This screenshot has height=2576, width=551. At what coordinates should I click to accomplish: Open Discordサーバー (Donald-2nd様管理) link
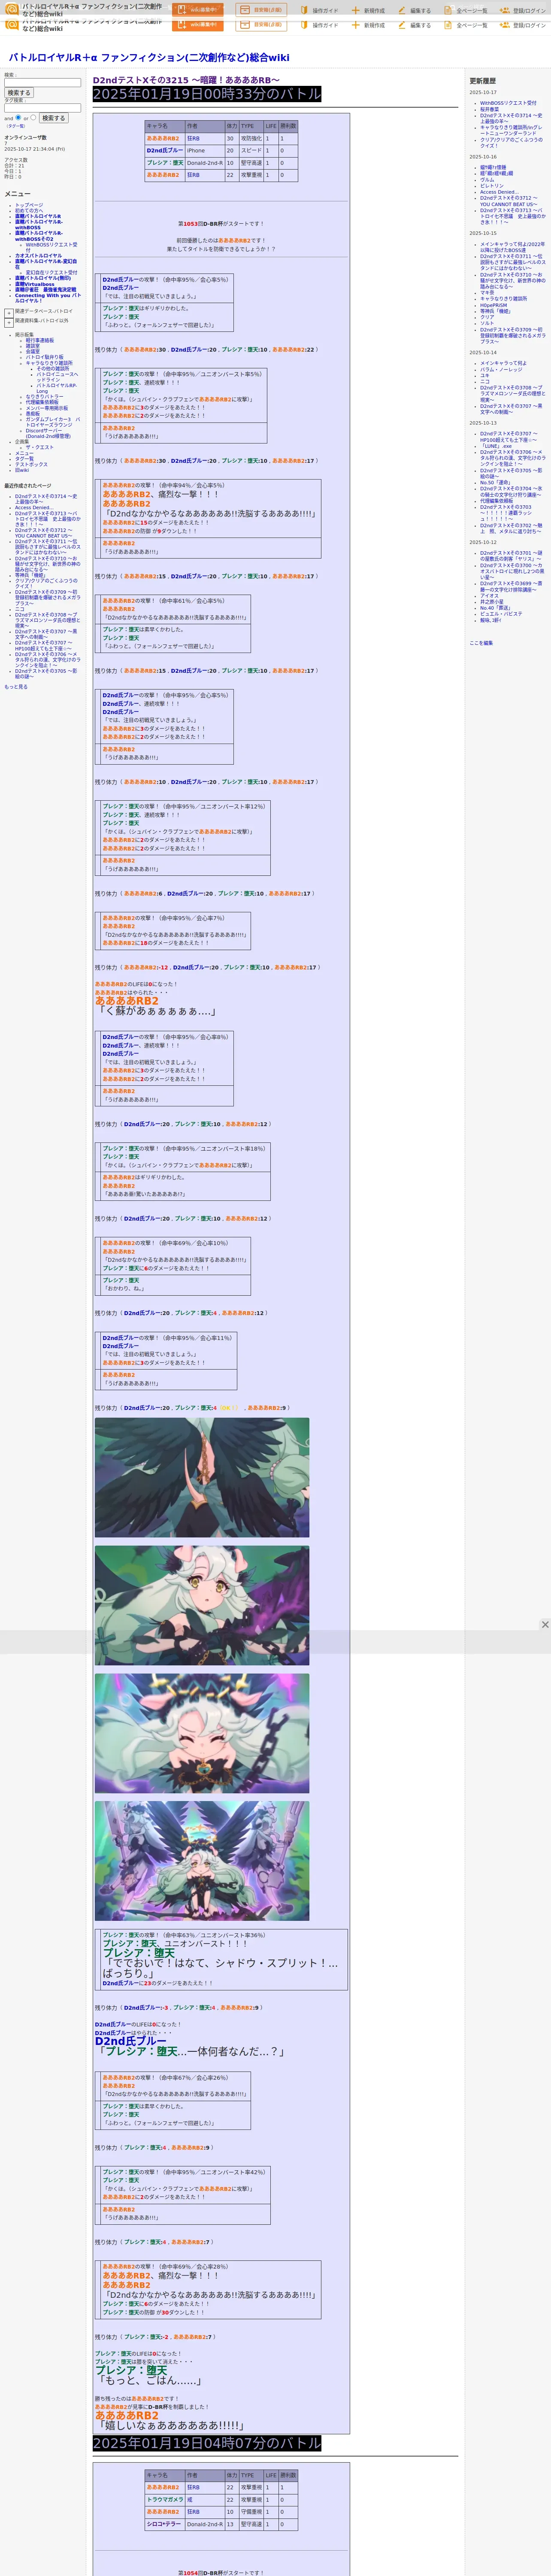48,434
